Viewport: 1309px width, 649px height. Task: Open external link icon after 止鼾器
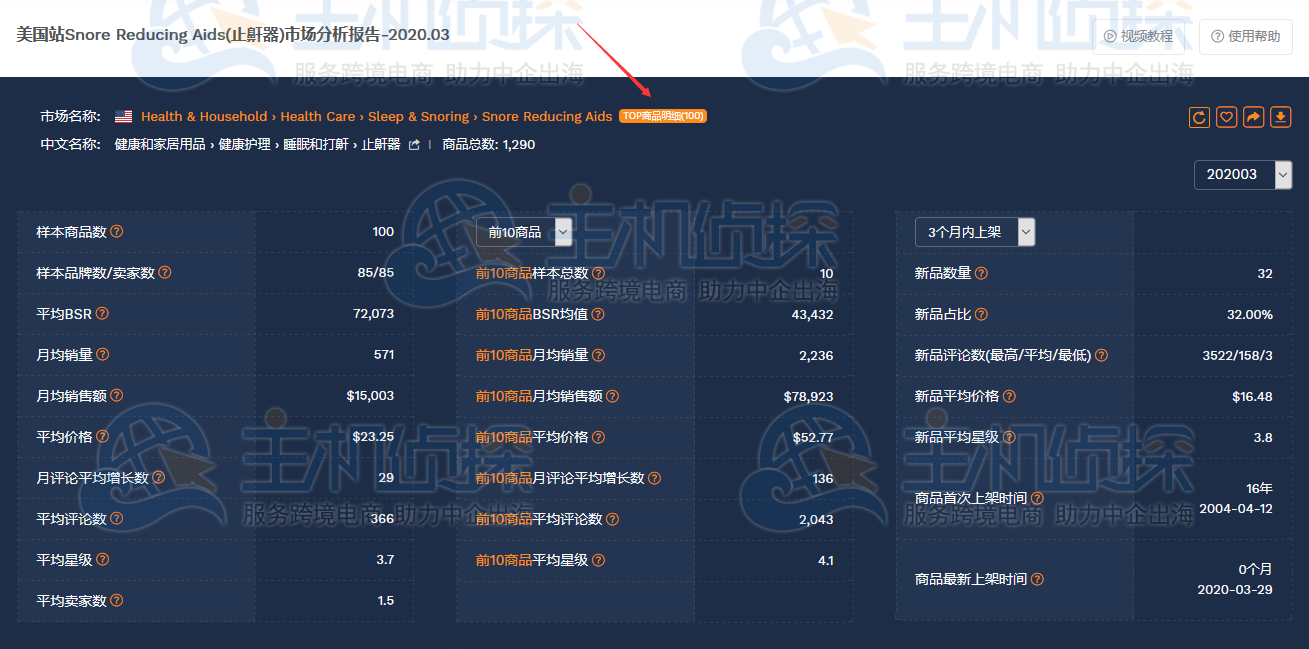coord(414,145)
